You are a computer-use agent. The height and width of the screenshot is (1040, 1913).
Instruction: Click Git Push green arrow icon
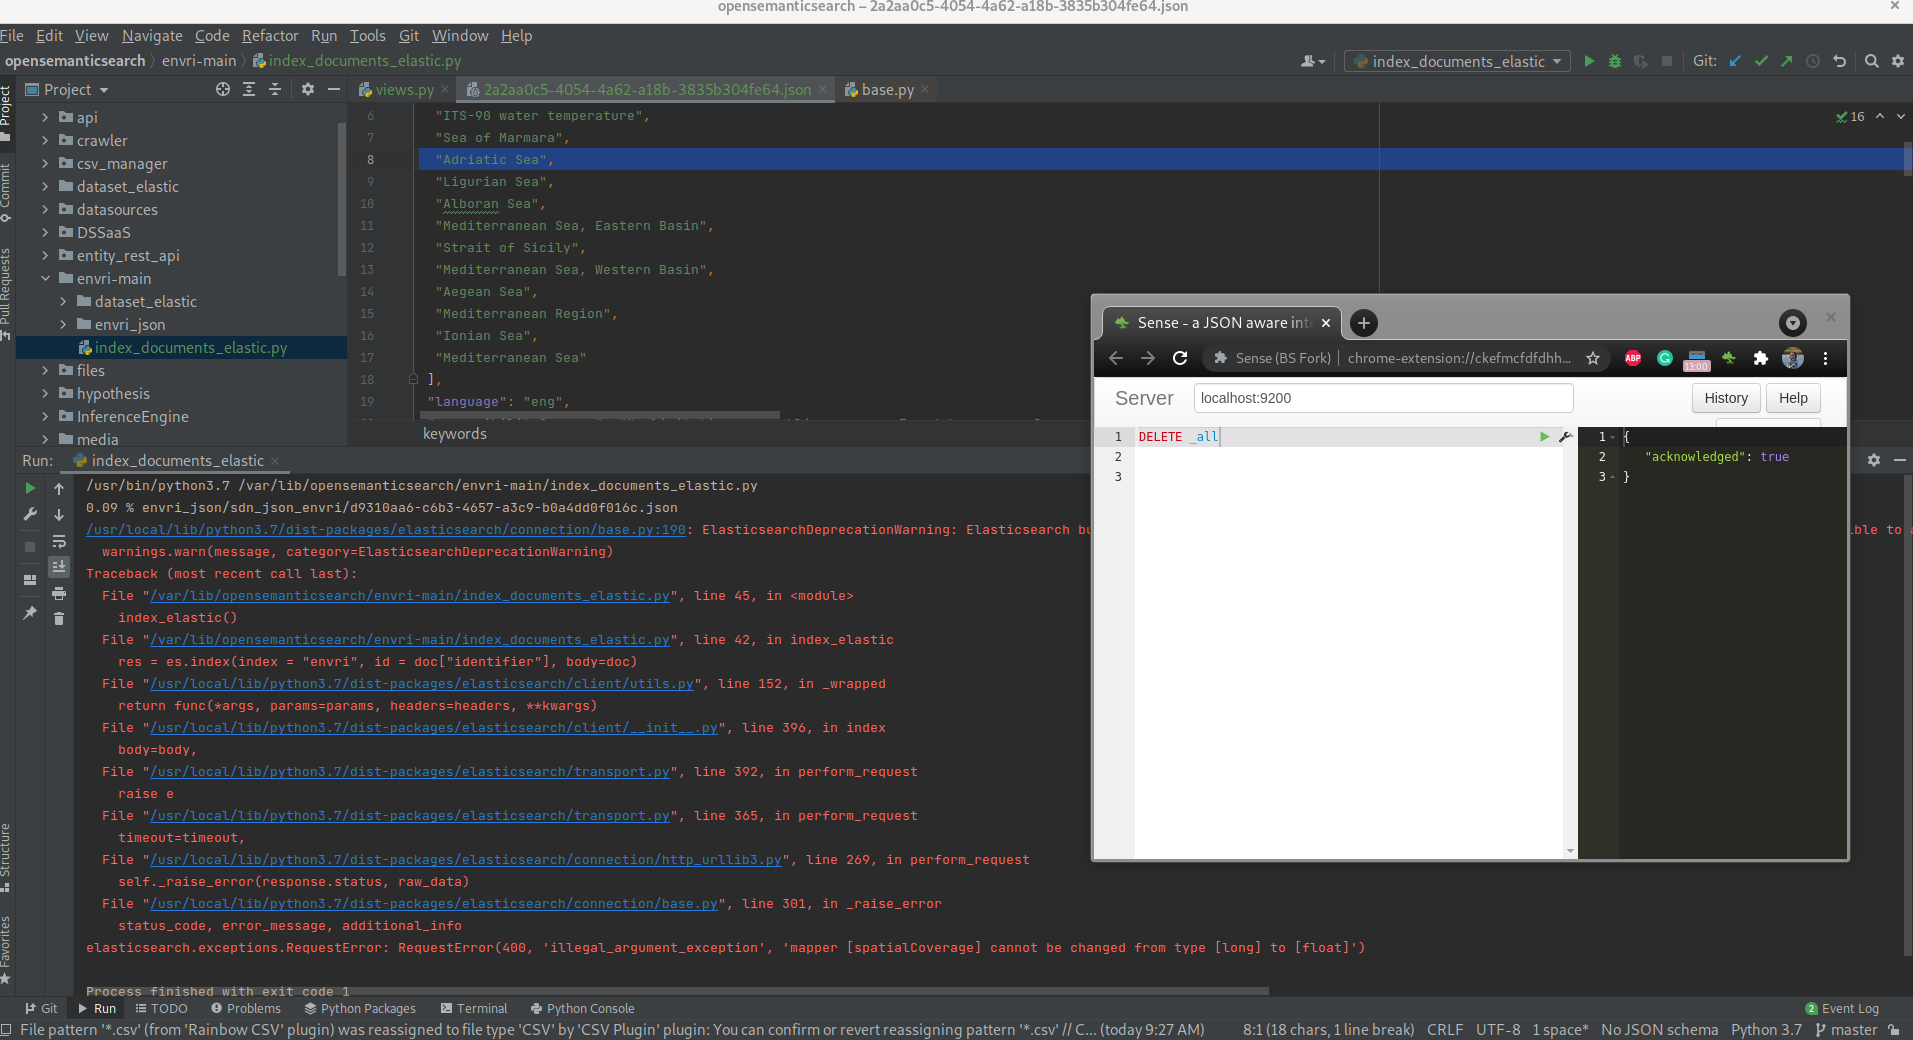(x=1787, y=62)
